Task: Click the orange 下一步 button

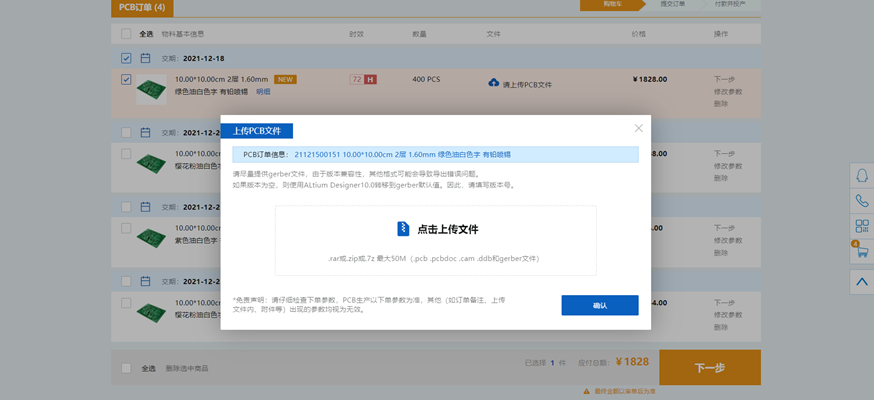Action: click(709, 367)
